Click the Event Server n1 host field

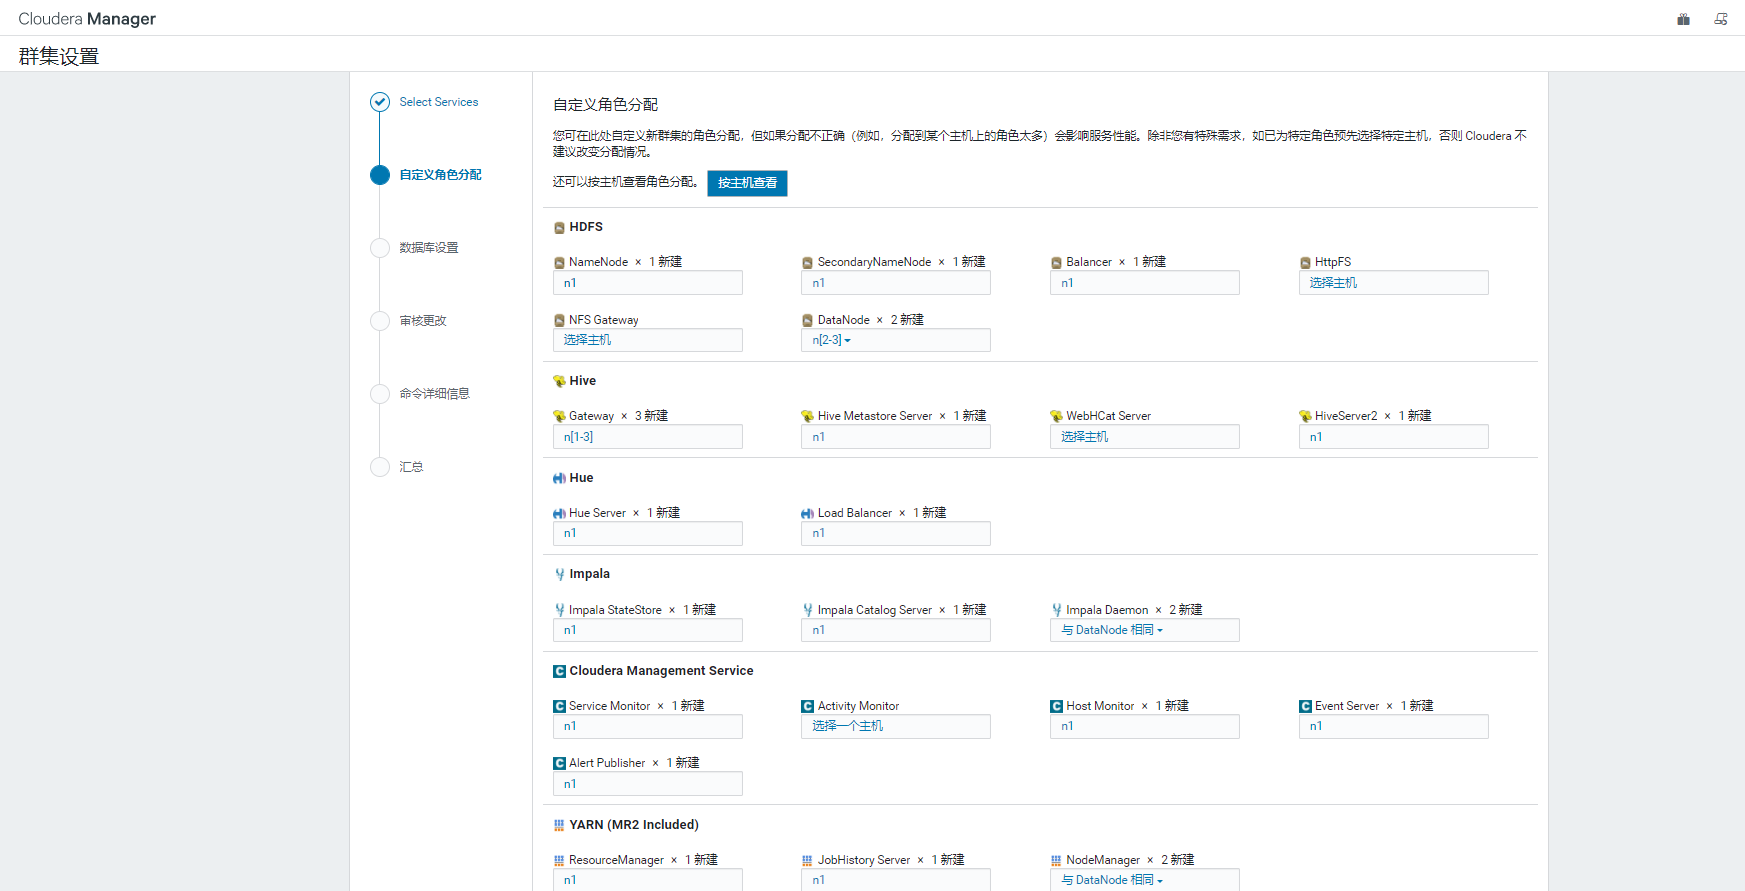tap(1393, 726)
